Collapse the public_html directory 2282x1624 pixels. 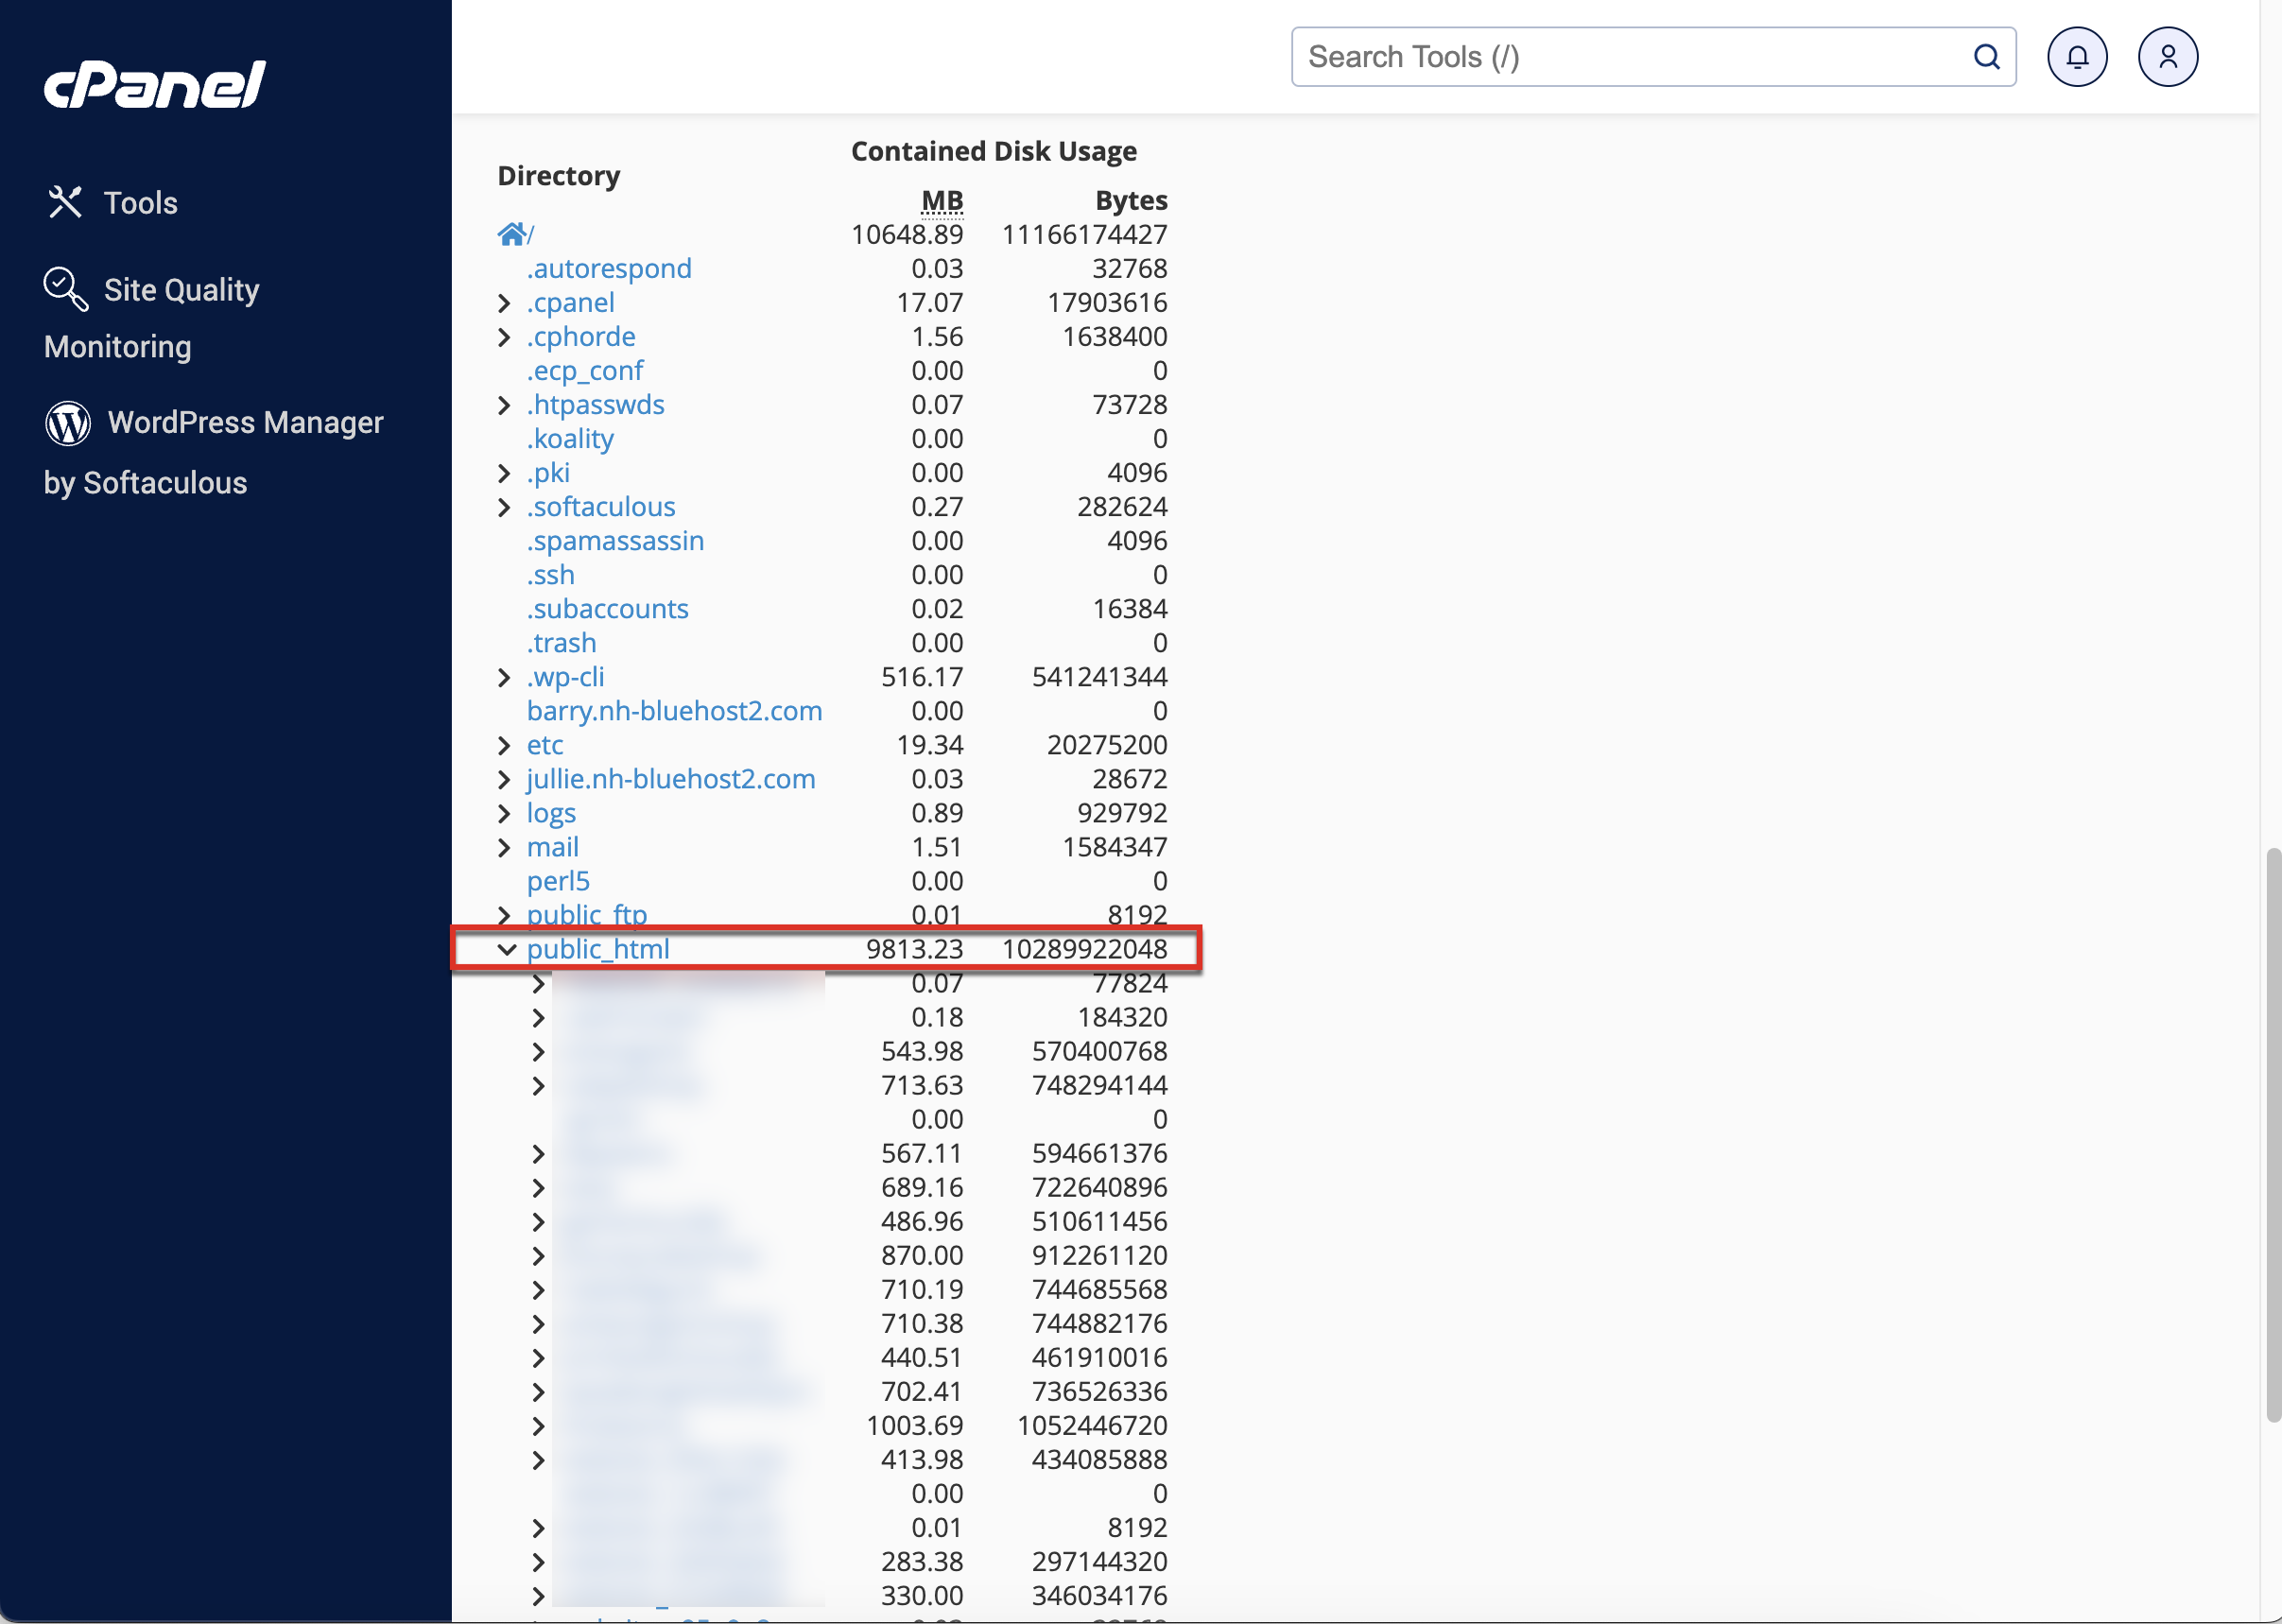pyautogui.click(x=506, y=949)
